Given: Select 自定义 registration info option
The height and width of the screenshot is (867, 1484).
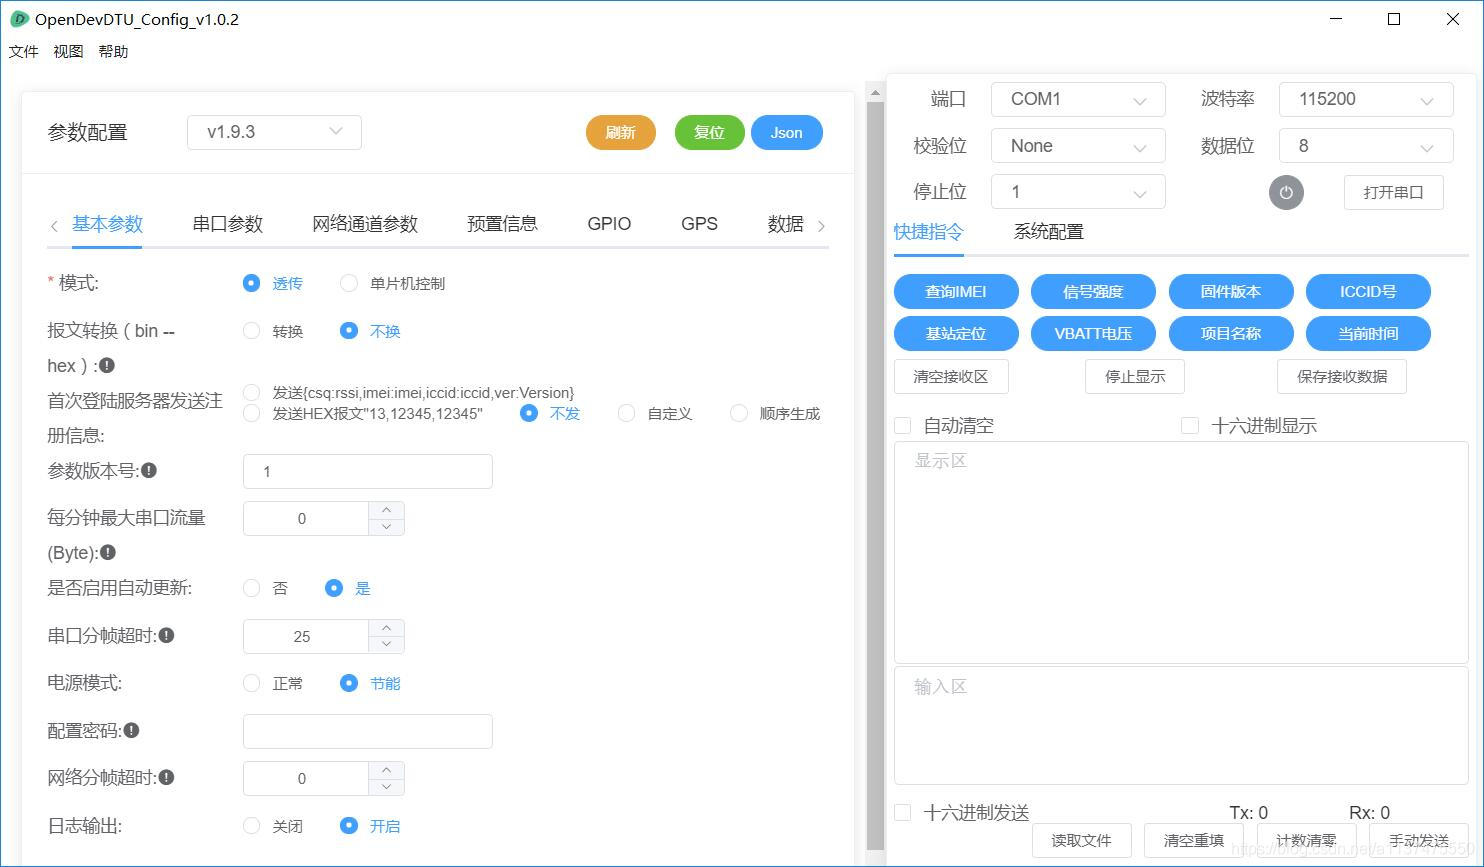Looking at the screenshot, I should tap(626, 413).
